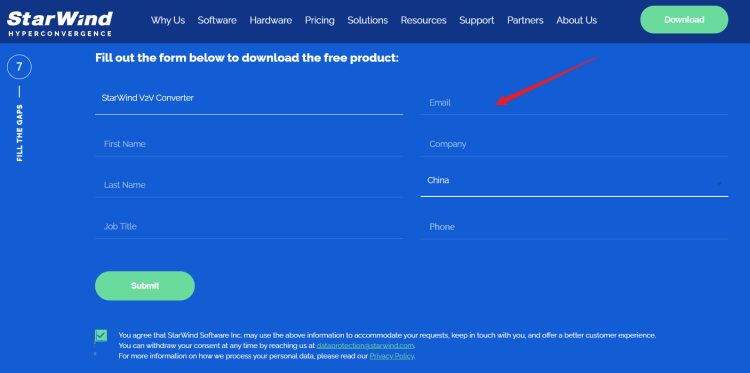Open the China country dropdown
The image size is (750, 373).
click(x=574, y=182)
